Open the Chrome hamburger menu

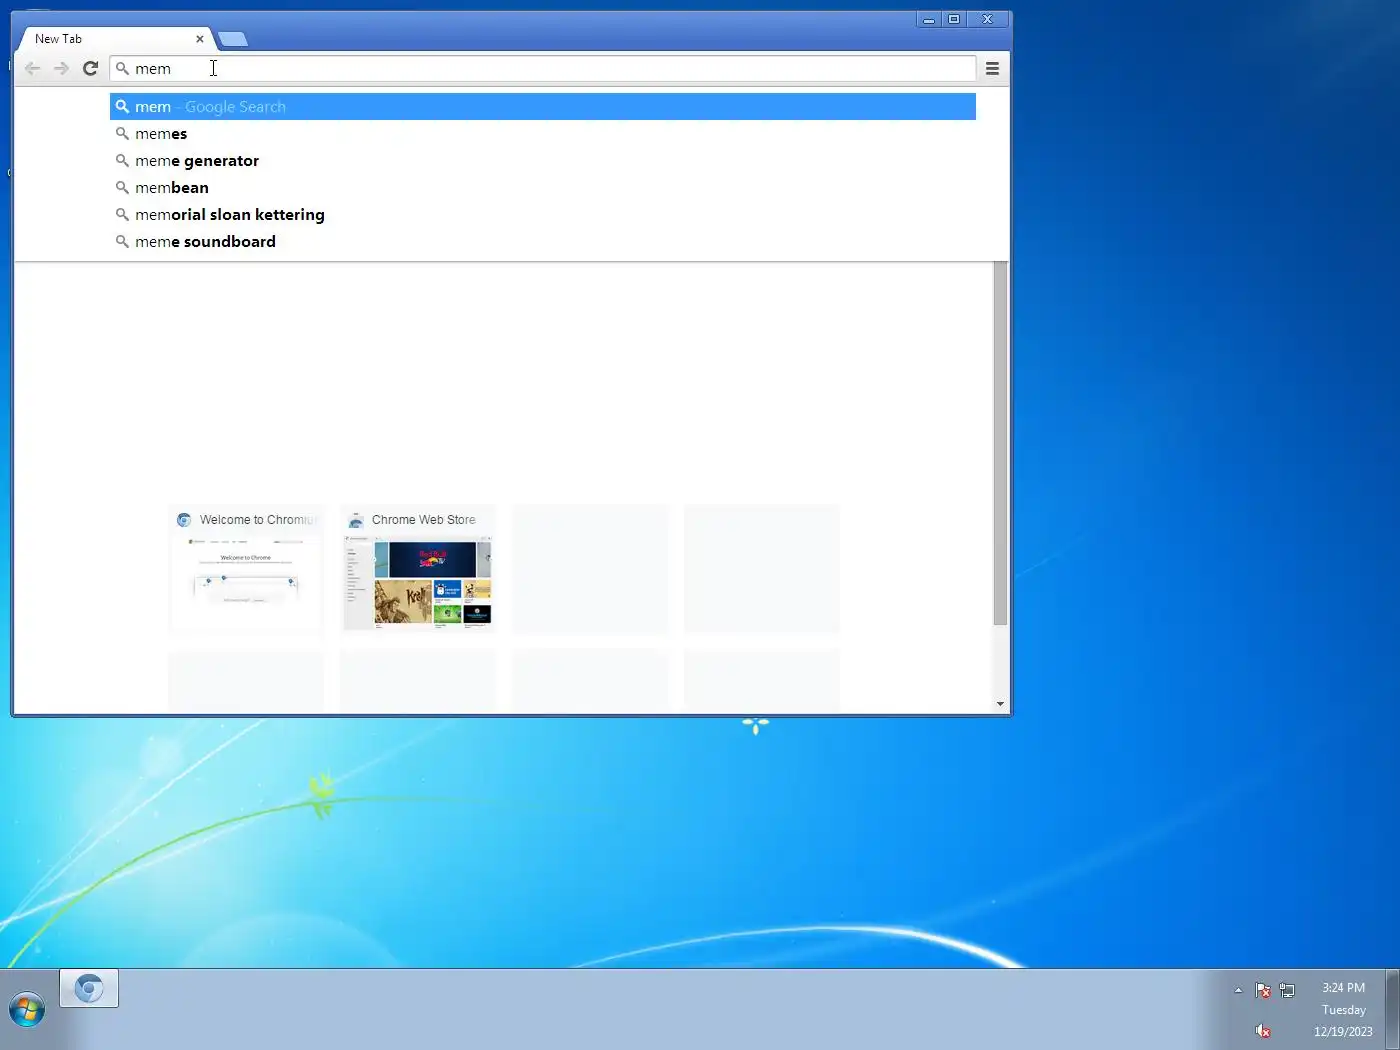pos(992,68)
